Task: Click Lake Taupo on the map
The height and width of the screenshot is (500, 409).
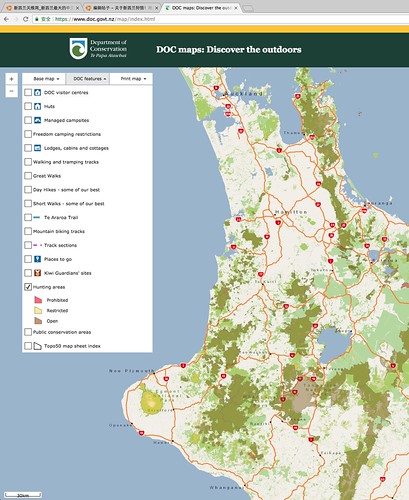Action: pos(333,344)
